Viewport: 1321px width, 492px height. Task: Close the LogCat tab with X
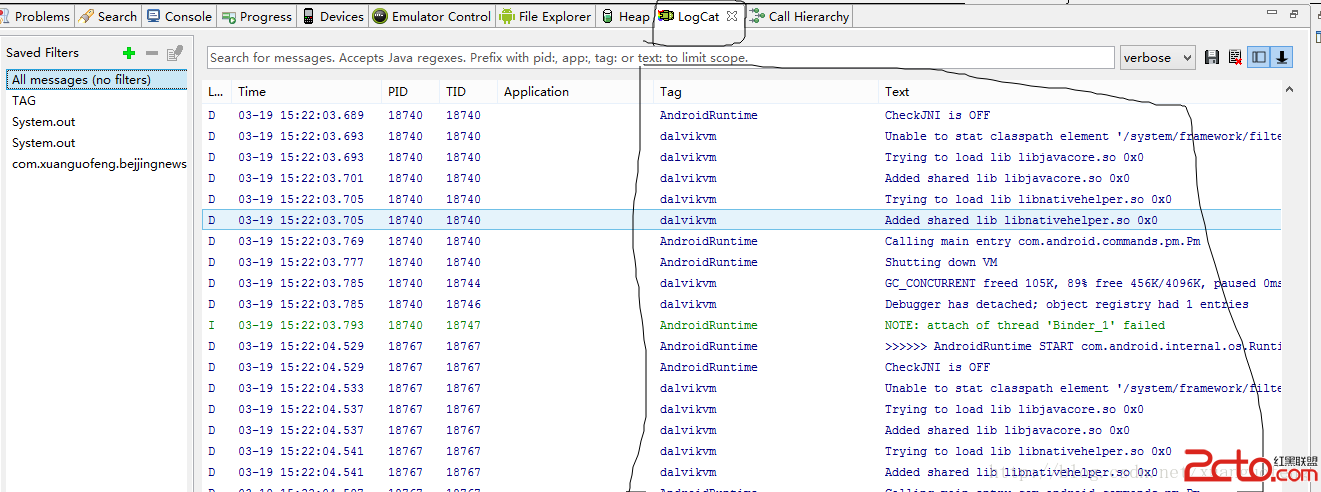point(732,16)
